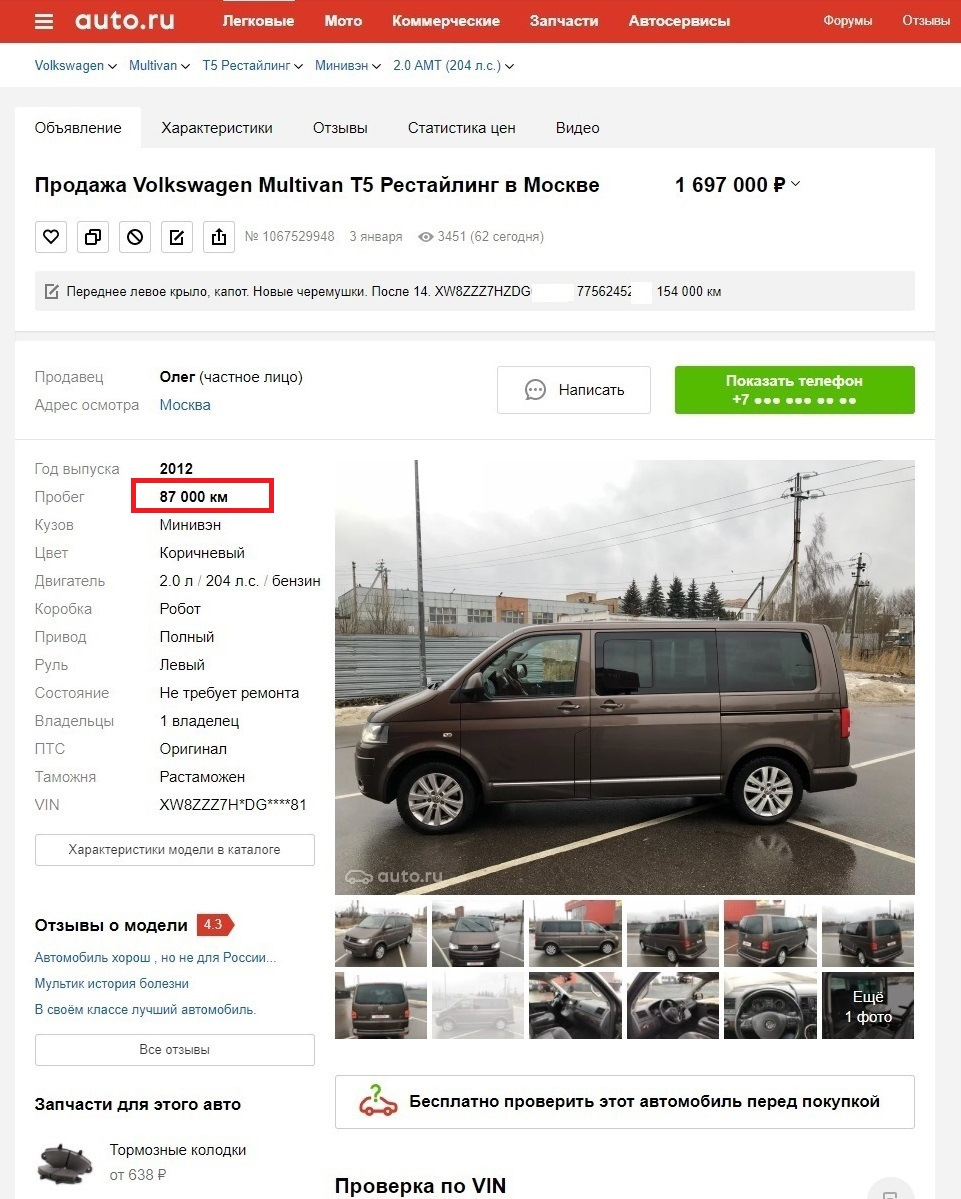Expand the 2.0 AMT engine dropdown

click(453, 66)
